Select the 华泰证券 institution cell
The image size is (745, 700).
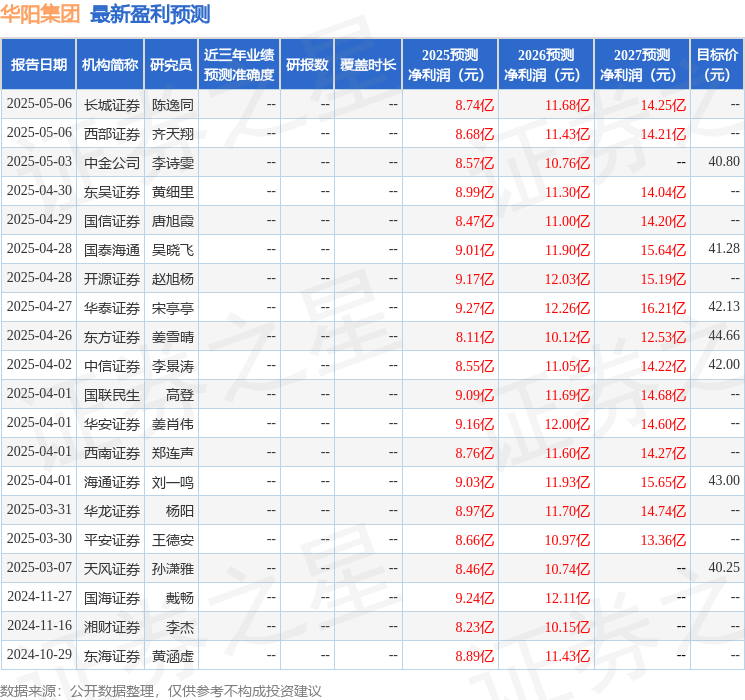pos(112,308)
